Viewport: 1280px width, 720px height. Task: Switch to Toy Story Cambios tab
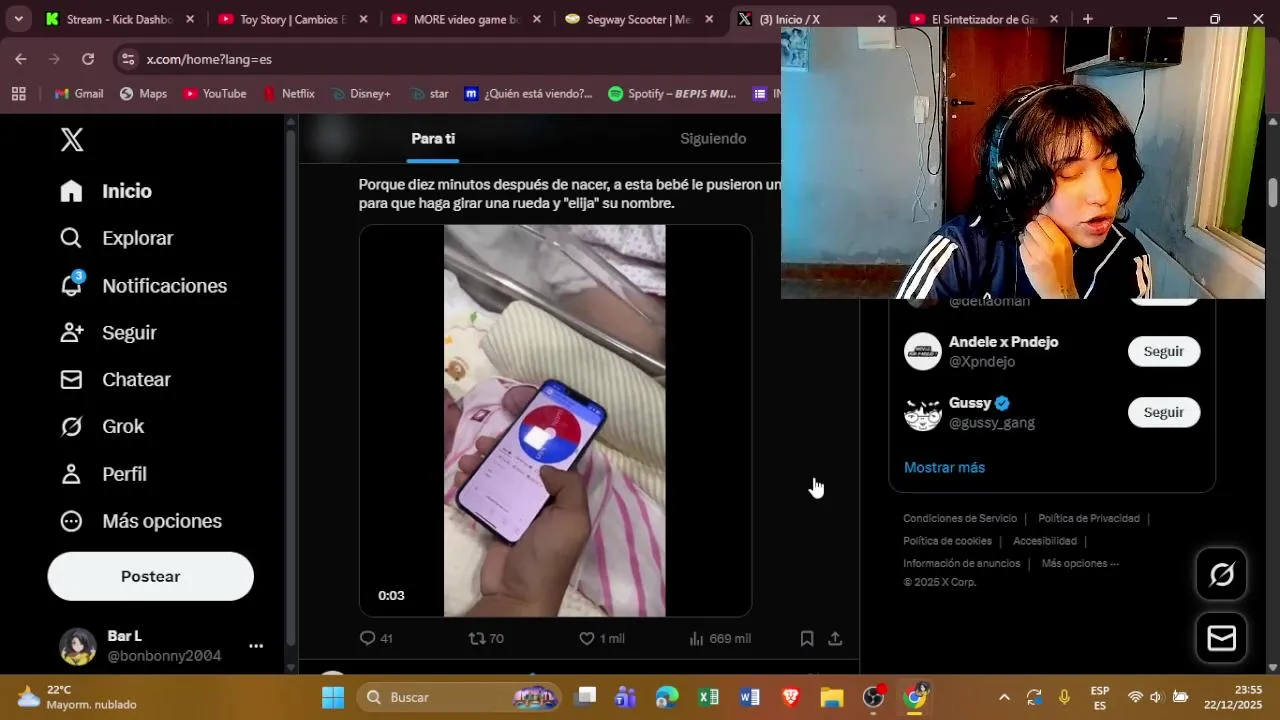pos(294,19)
